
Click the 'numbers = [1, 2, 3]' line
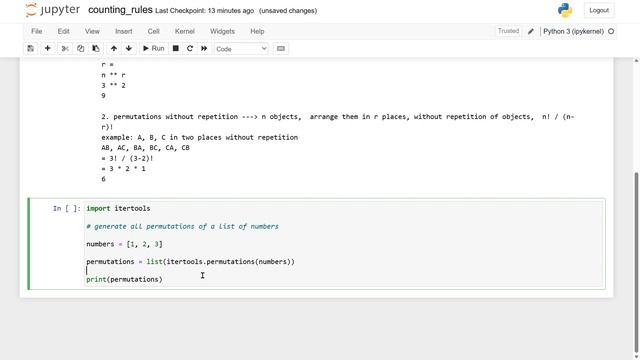click(x=124, y=244)
